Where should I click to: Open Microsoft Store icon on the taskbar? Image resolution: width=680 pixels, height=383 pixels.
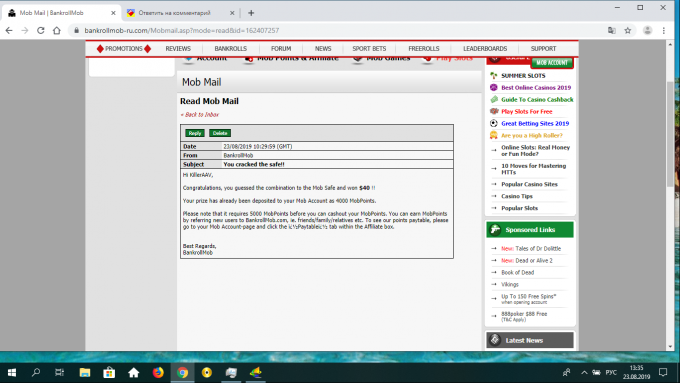pyautogui.click(x=109, y=372)
